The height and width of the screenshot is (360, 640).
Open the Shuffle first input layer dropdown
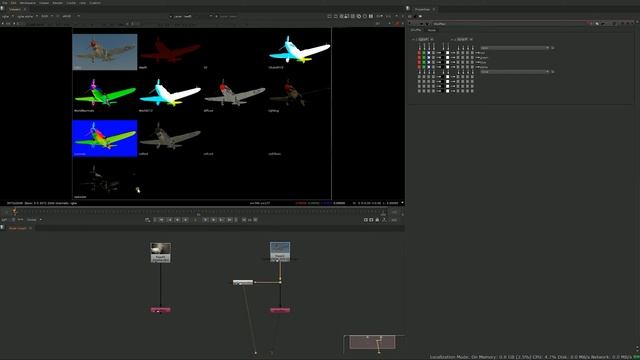pos(424,40)
